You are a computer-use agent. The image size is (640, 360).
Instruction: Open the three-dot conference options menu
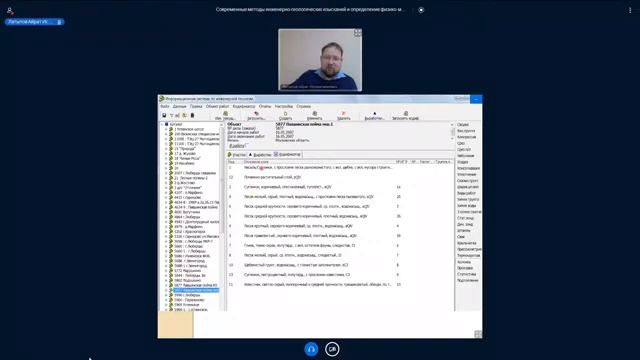[x=630, y=10]
